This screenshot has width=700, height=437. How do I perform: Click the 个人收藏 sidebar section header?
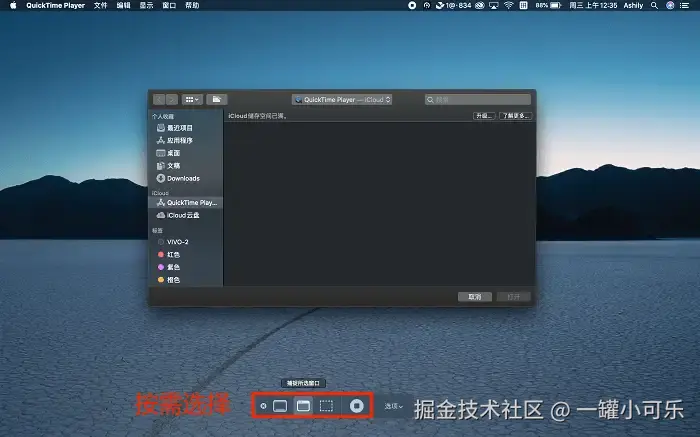tap(162, 116)
